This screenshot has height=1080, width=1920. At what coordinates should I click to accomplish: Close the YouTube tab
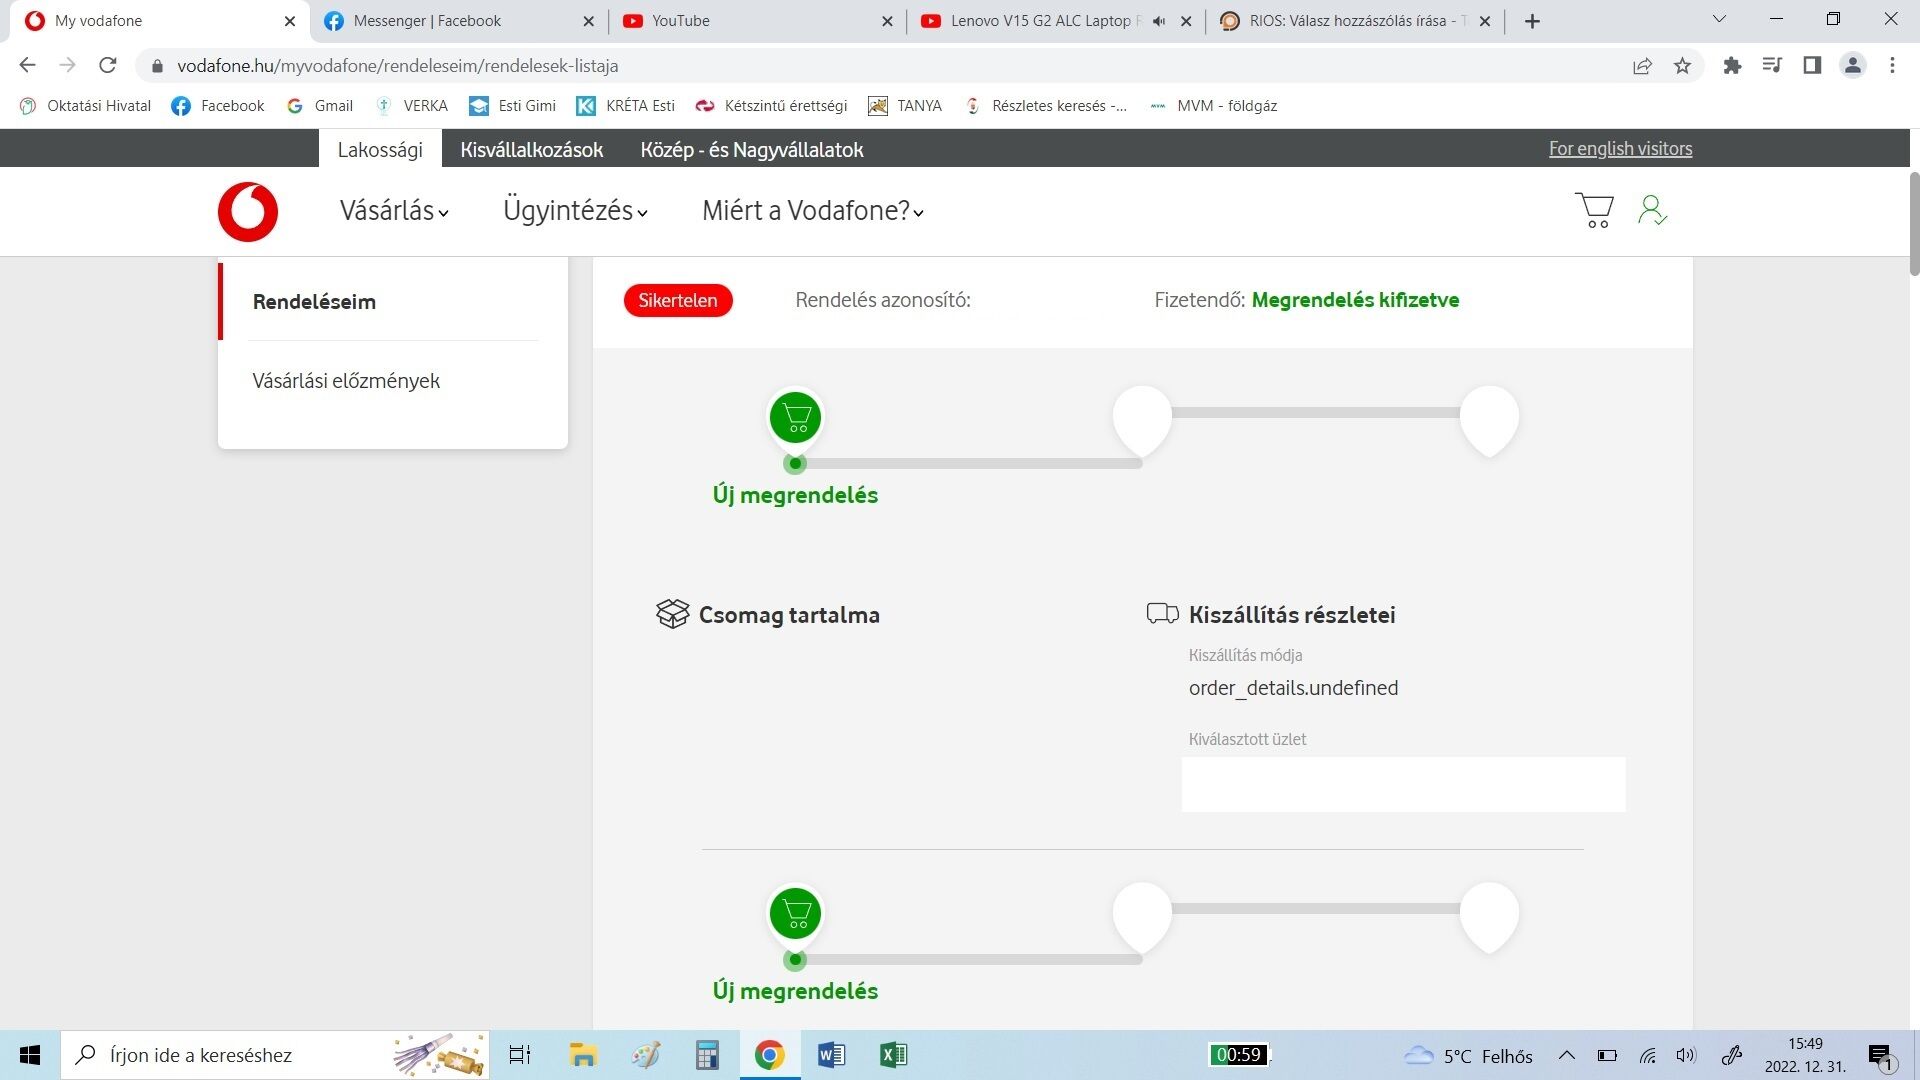(x=887, y=21)
